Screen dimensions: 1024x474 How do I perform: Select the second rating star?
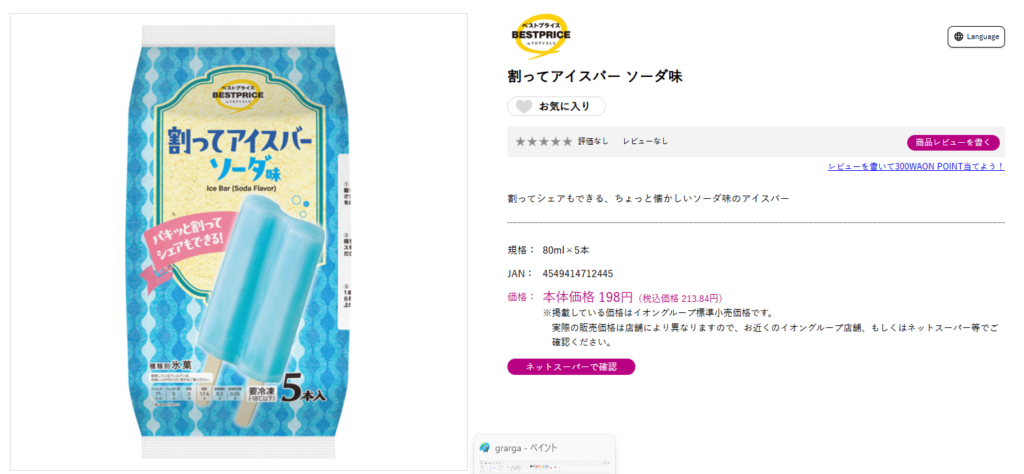click(532, 142)
